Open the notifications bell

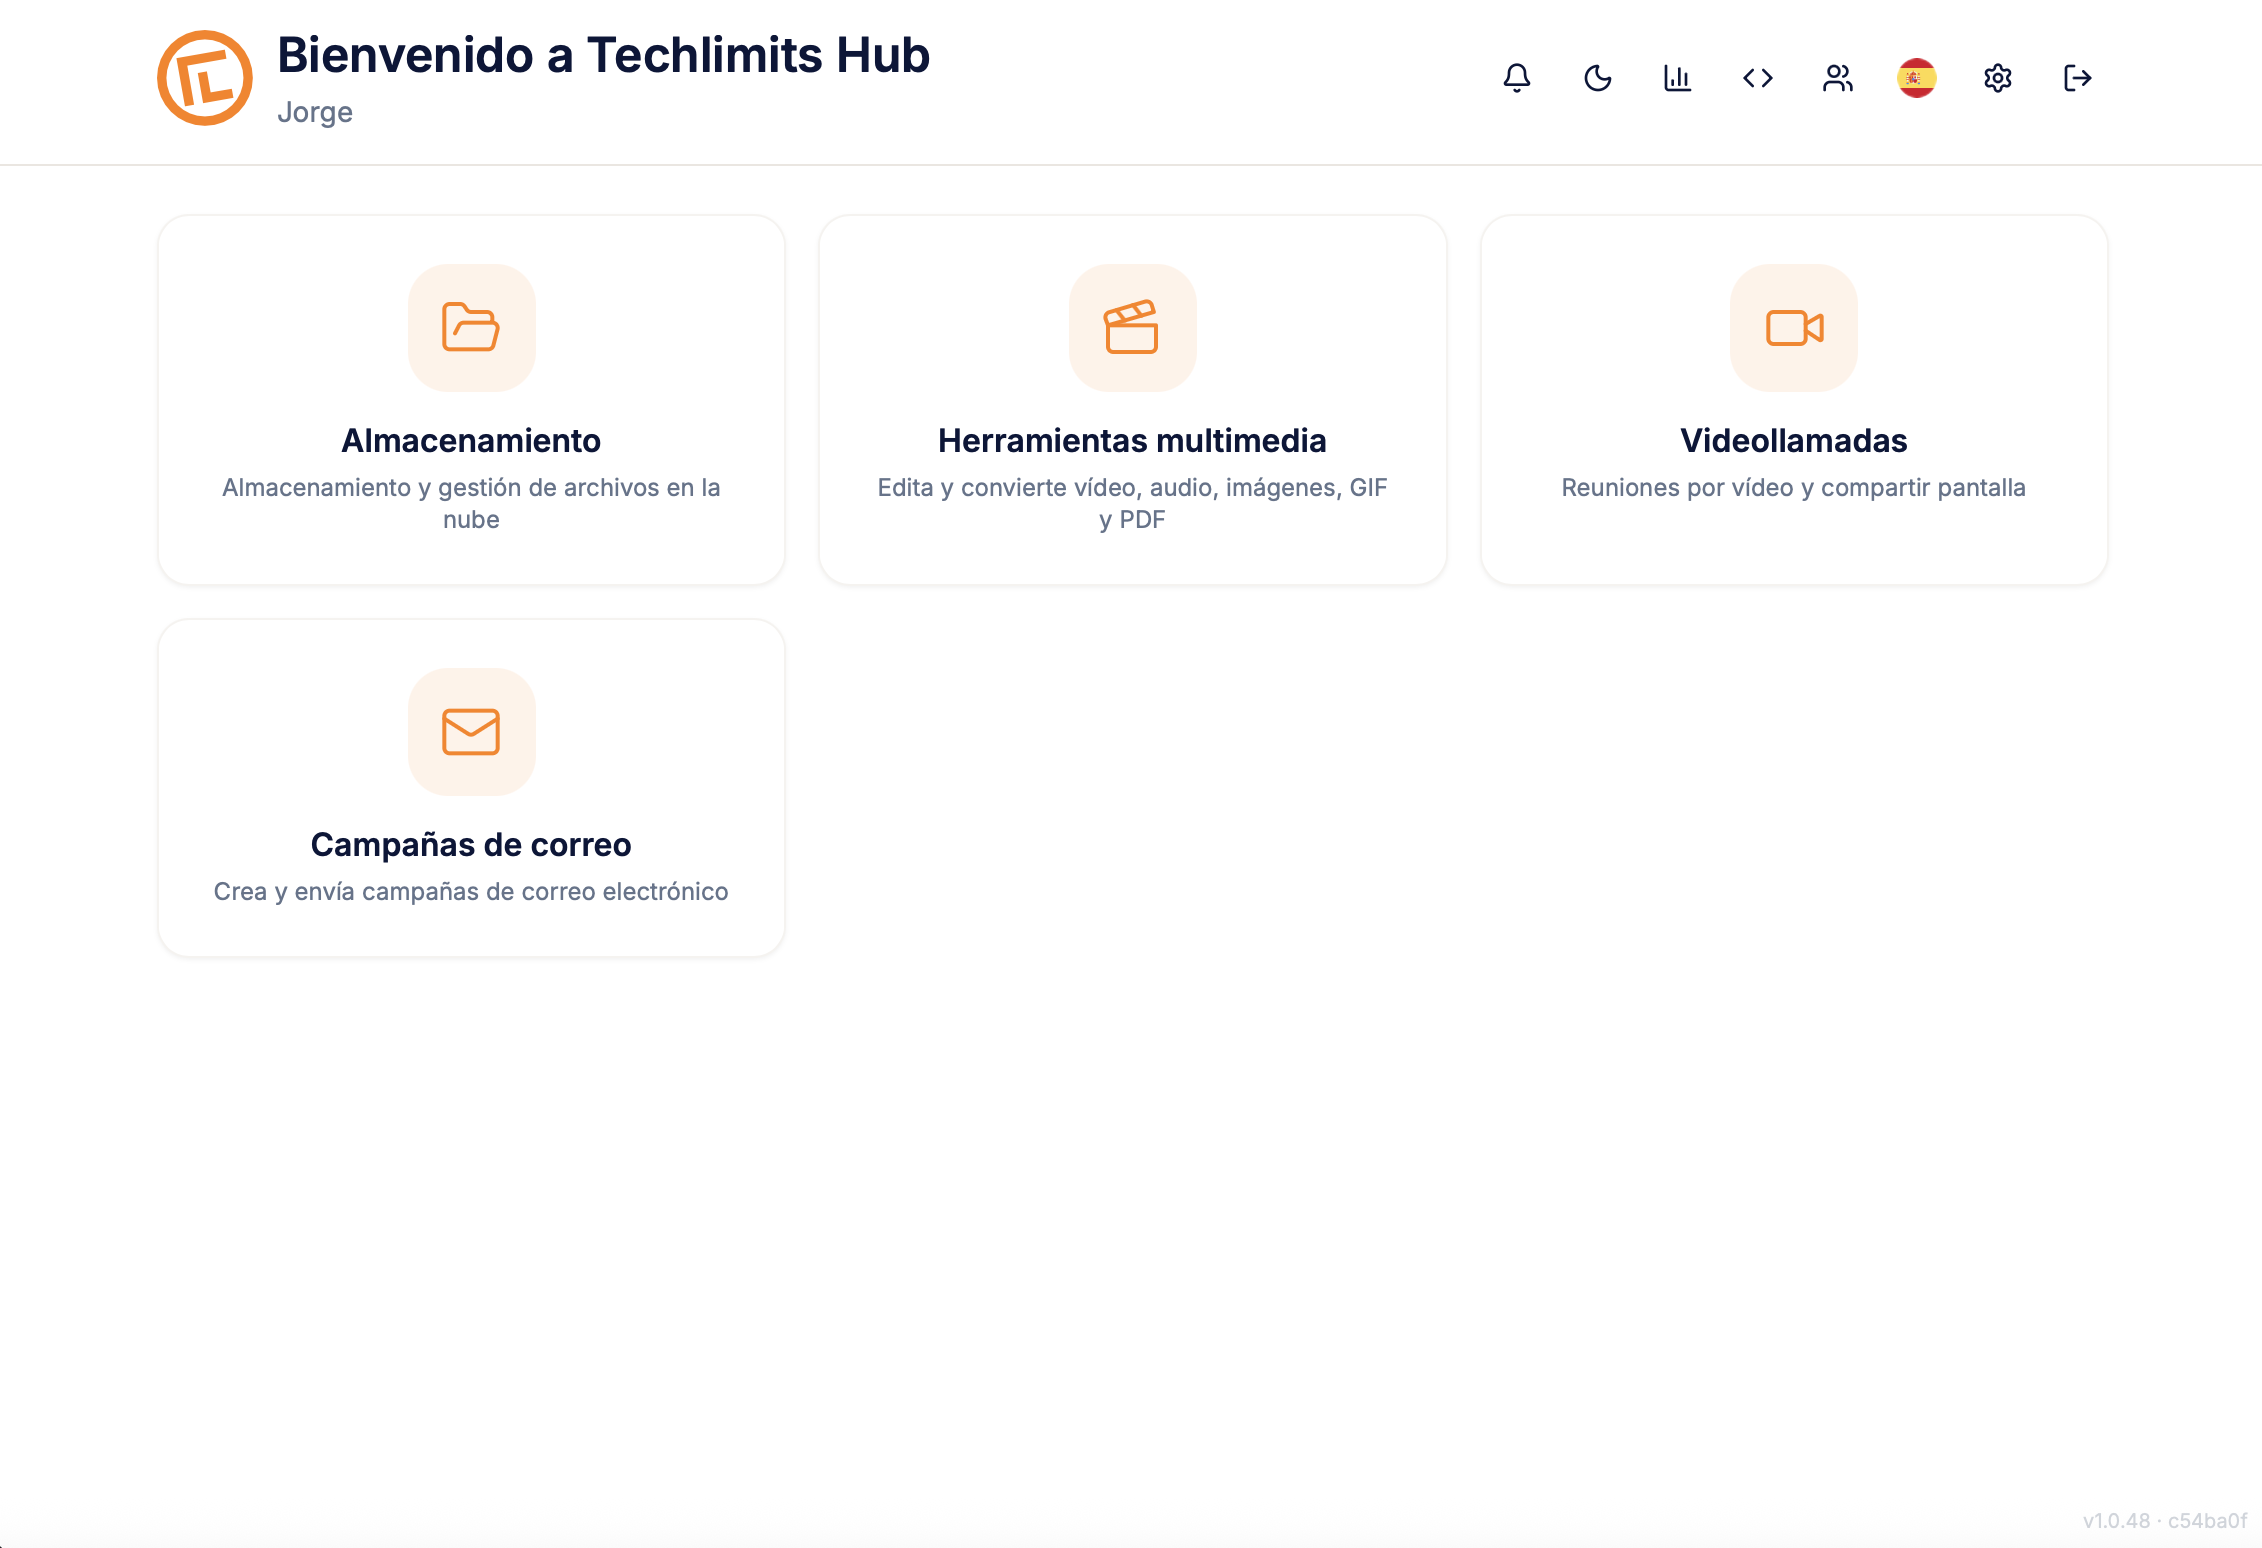click(x=1517, y=78)
